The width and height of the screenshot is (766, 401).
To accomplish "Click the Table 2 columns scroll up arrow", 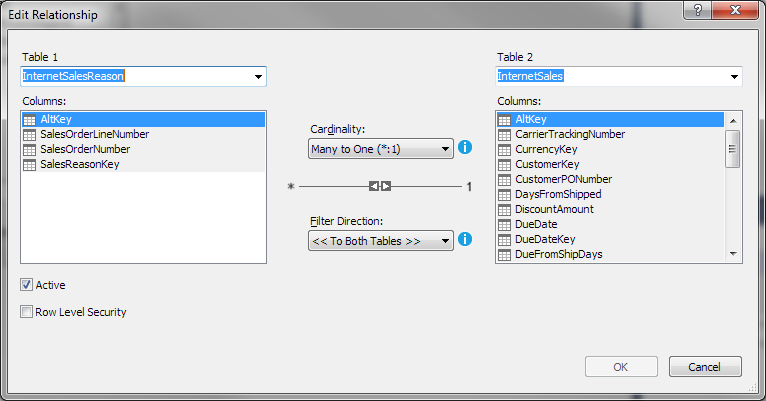I will (733, 121).
